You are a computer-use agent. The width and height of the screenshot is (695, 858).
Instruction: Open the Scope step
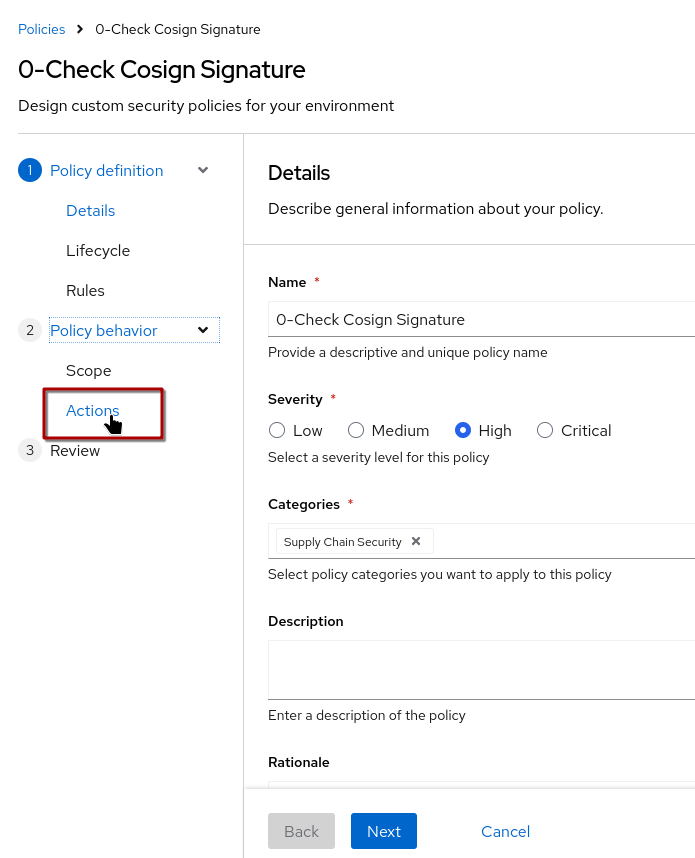[x=88, y=370]
